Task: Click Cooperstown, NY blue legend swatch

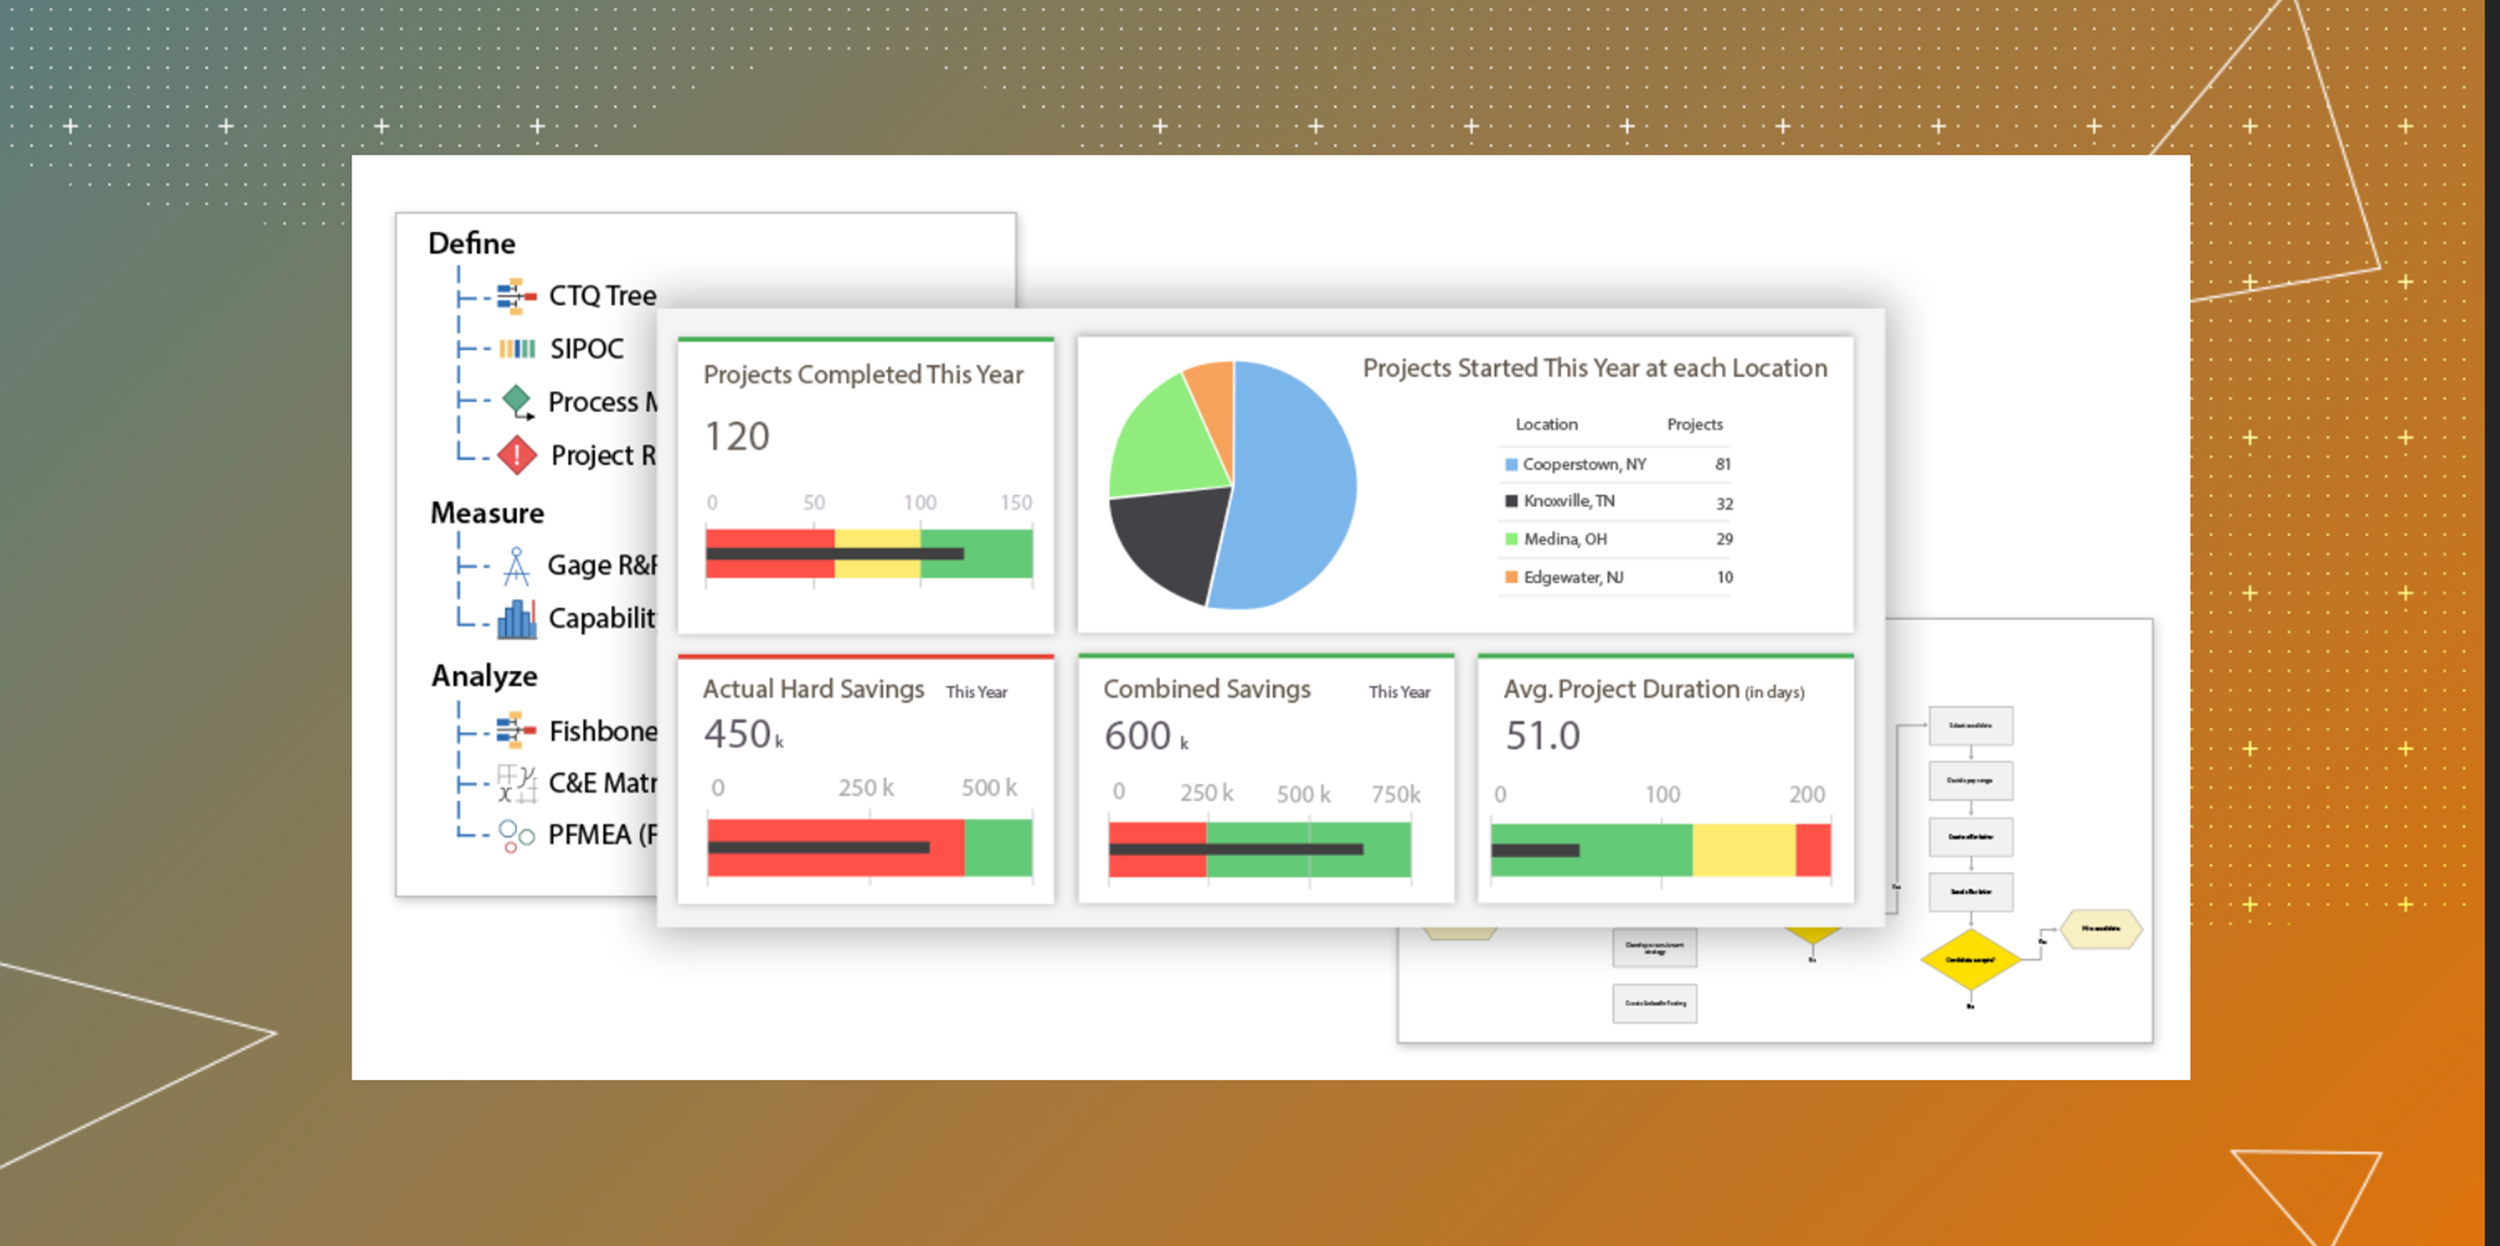Action: (x=1511, y=465)
